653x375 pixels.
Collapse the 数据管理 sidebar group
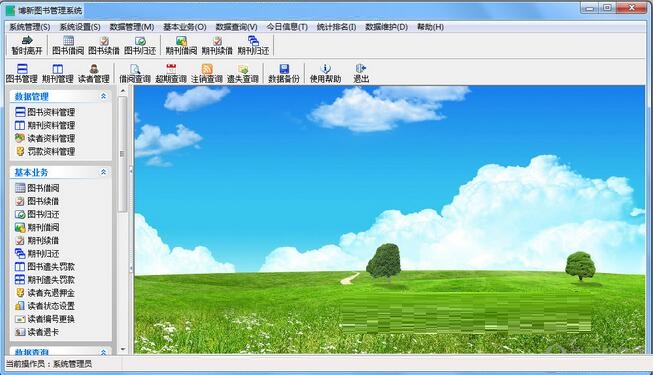[x=103, y=96]
